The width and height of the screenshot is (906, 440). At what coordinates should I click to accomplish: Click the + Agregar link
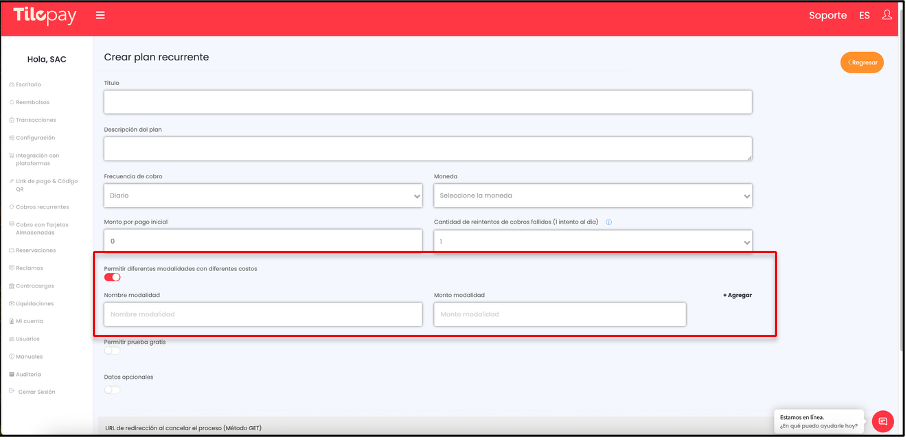click(x=737, y=296)
